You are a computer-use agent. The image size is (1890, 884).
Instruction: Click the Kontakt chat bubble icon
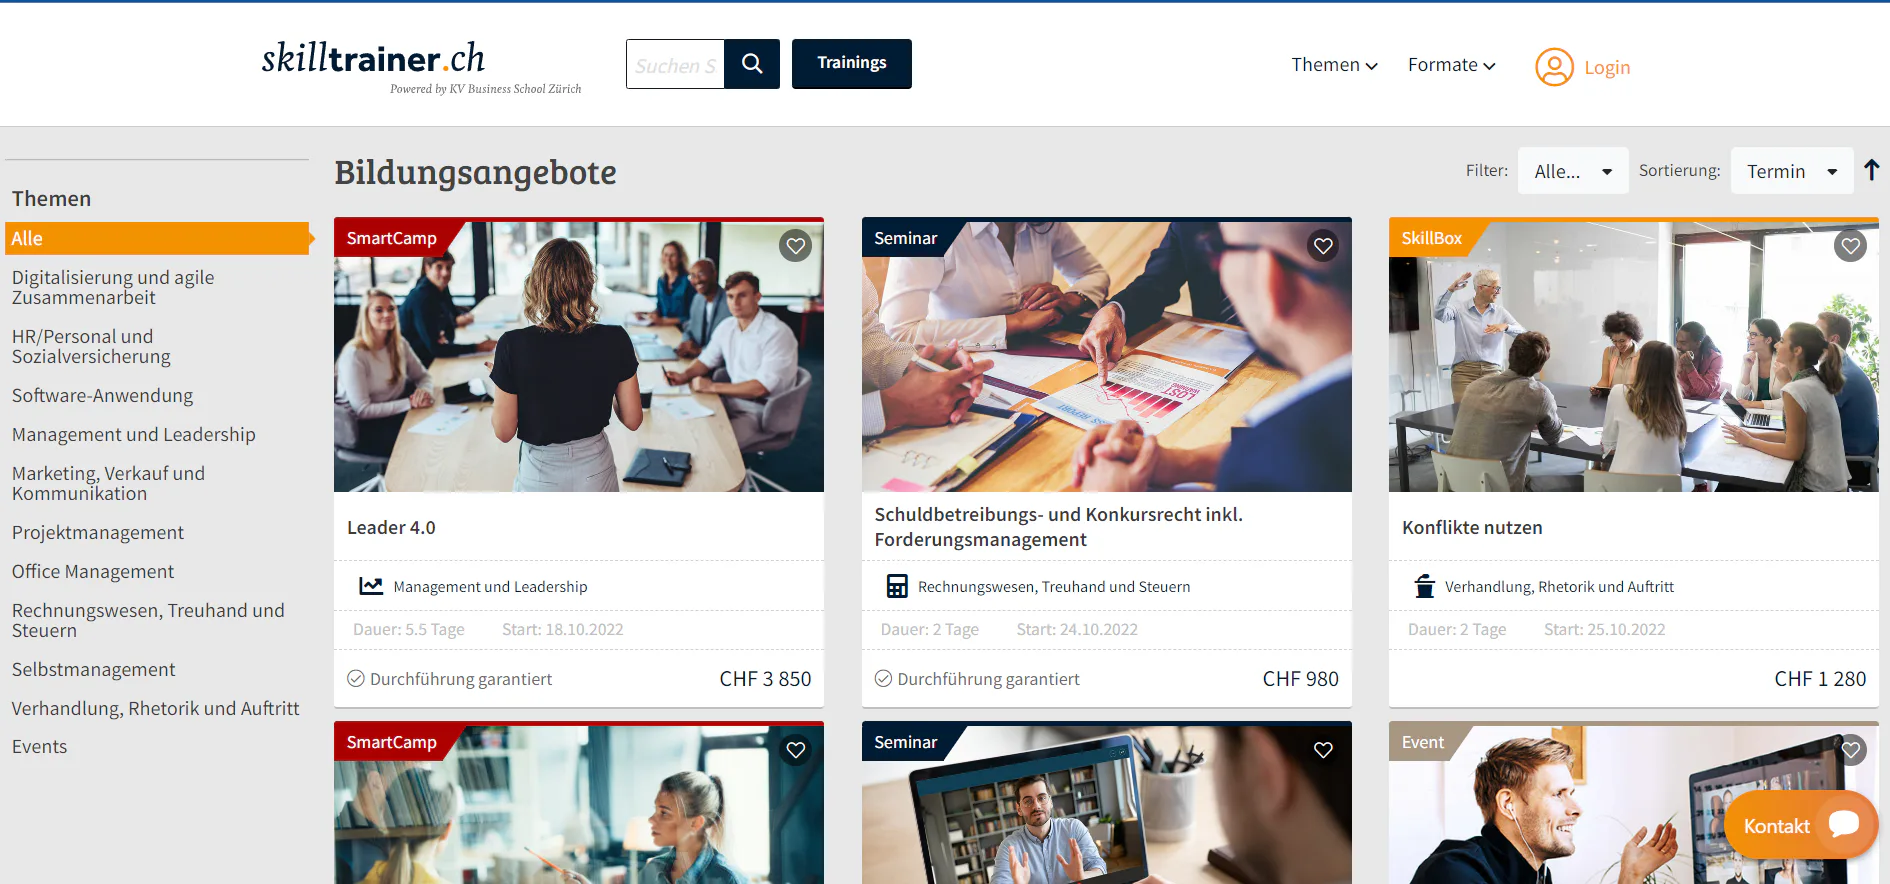[1844, 823]
